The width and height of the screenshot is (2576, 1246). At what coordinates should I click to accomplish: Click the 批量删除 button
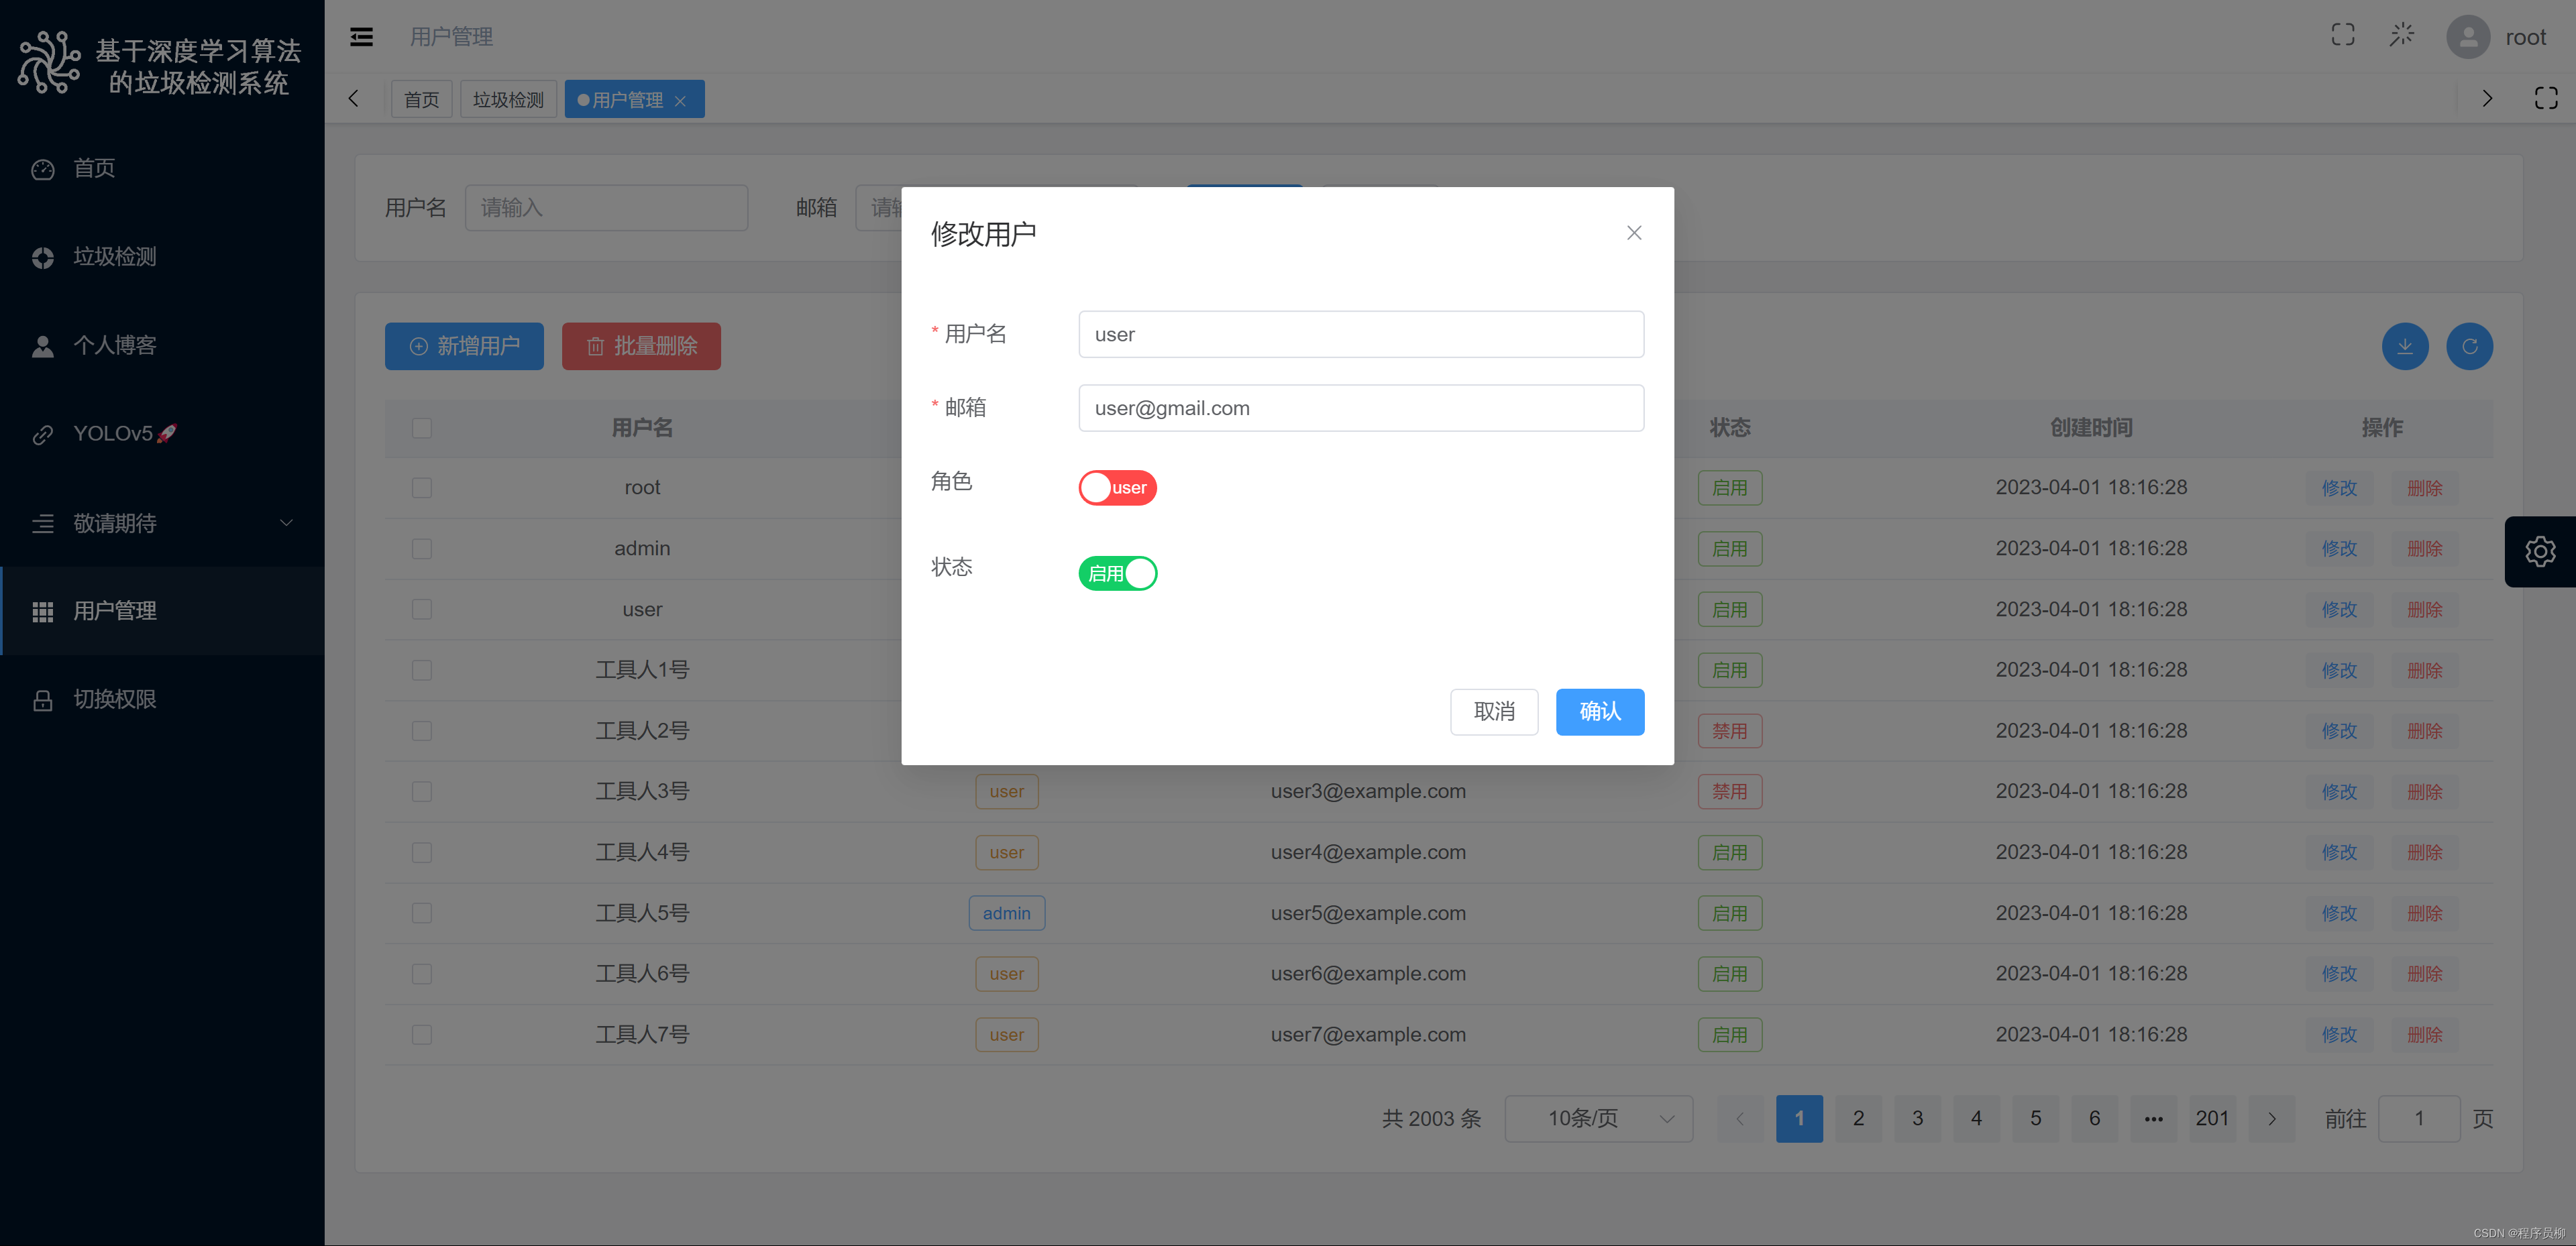pos(641,346)
